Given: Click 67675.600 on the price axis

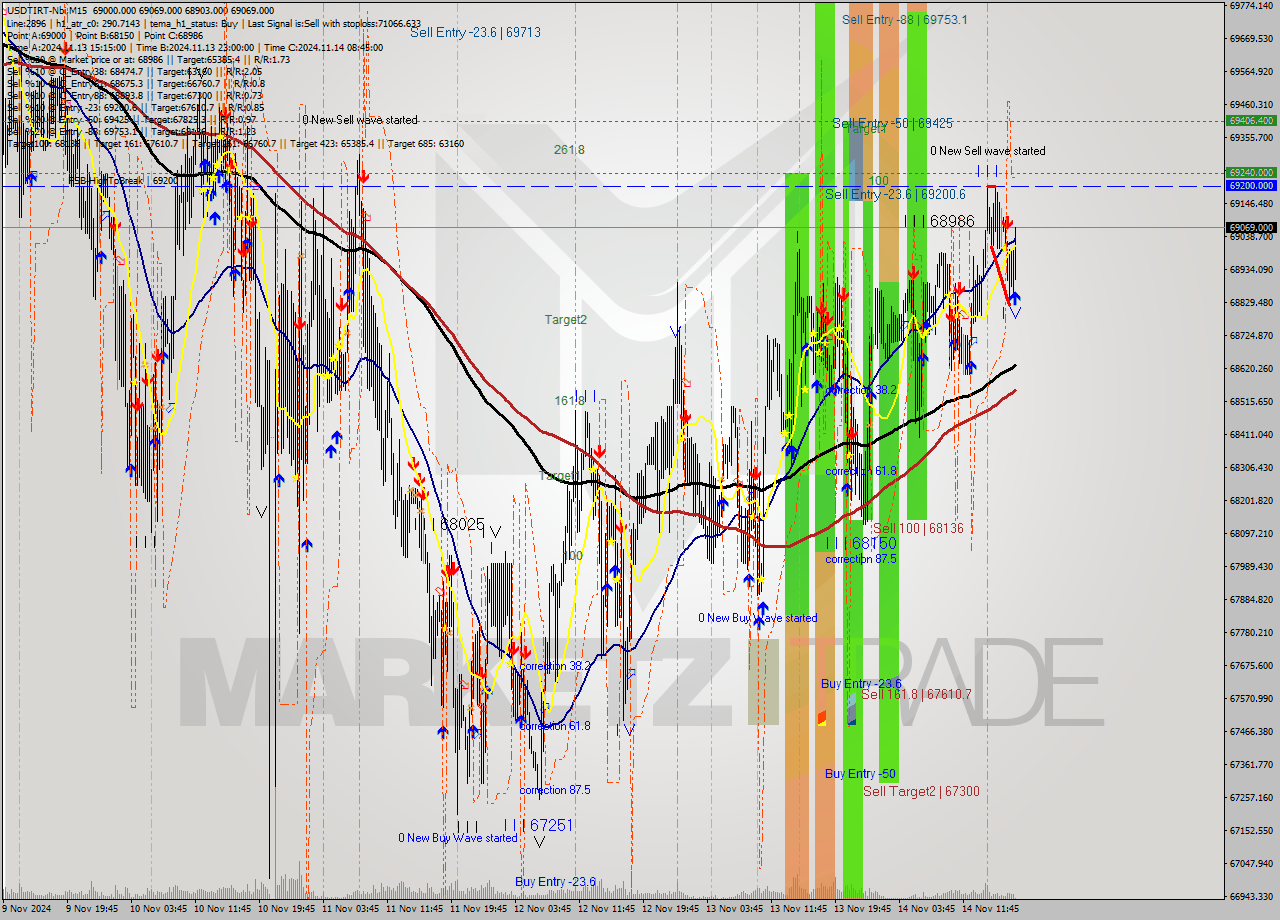Looking at the screenshot, I should [x=1251, y=666].
